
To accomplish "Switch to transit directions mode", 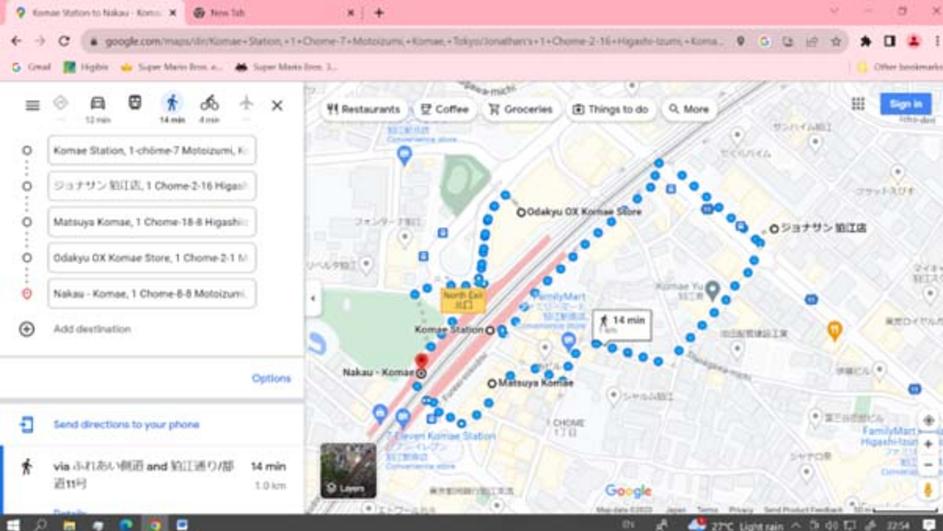I will pos(135,103).
